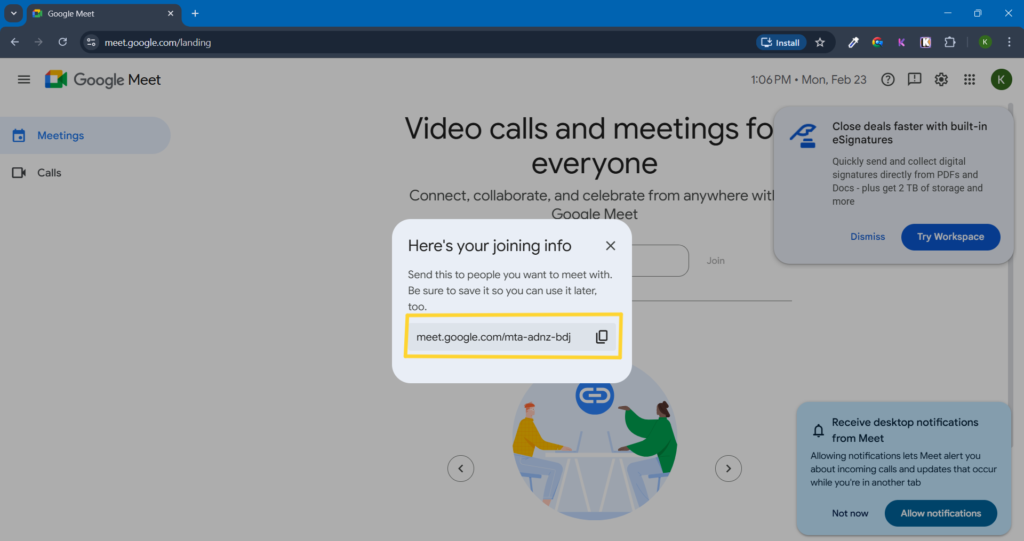
Task: Close the joining info dialog
Action: click(x=610, y=246)
